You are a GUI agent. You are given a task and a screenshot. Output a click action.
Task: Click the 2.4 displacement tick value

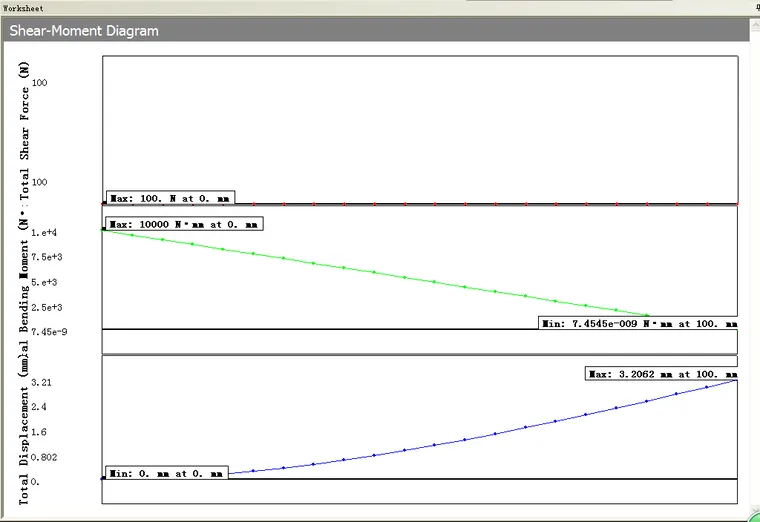(x=39, y=407)
